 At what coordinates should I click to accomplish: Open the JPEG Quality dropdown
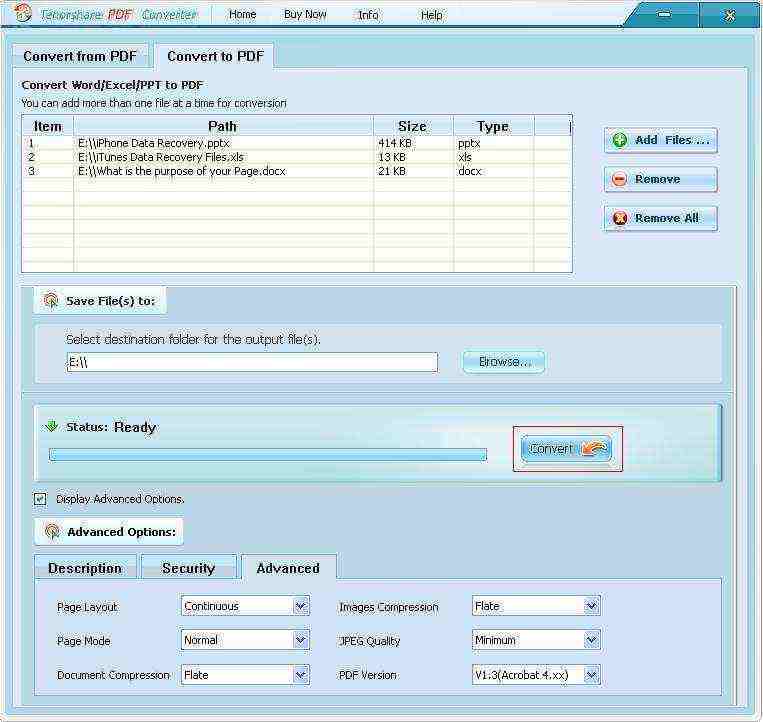click(536, 640)
